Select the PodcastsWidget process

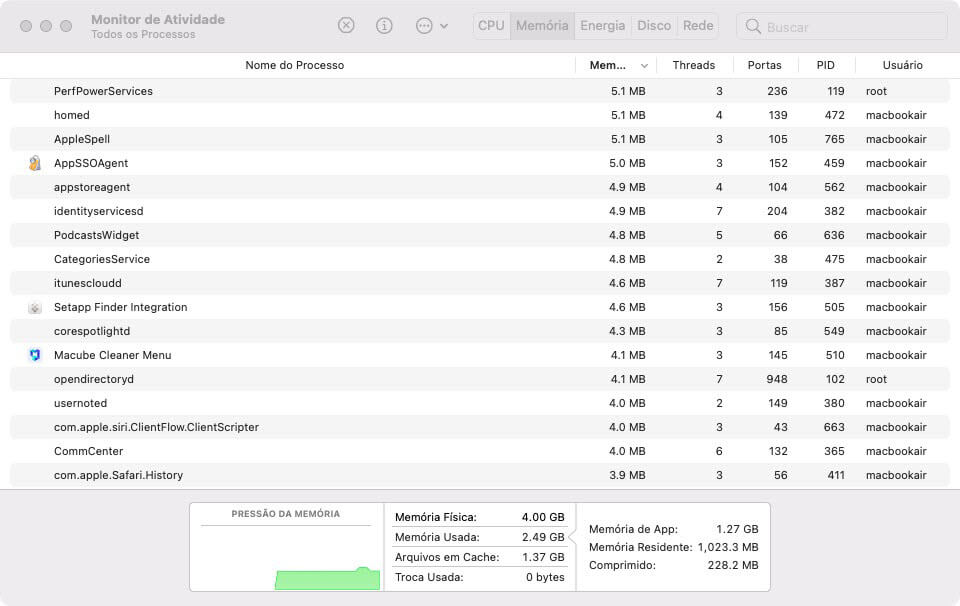(x=479, y=235)
